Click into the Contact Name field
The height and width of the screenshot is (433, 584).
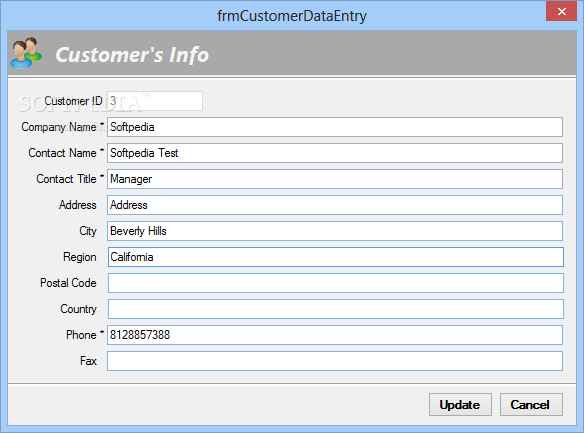(335, 153)
